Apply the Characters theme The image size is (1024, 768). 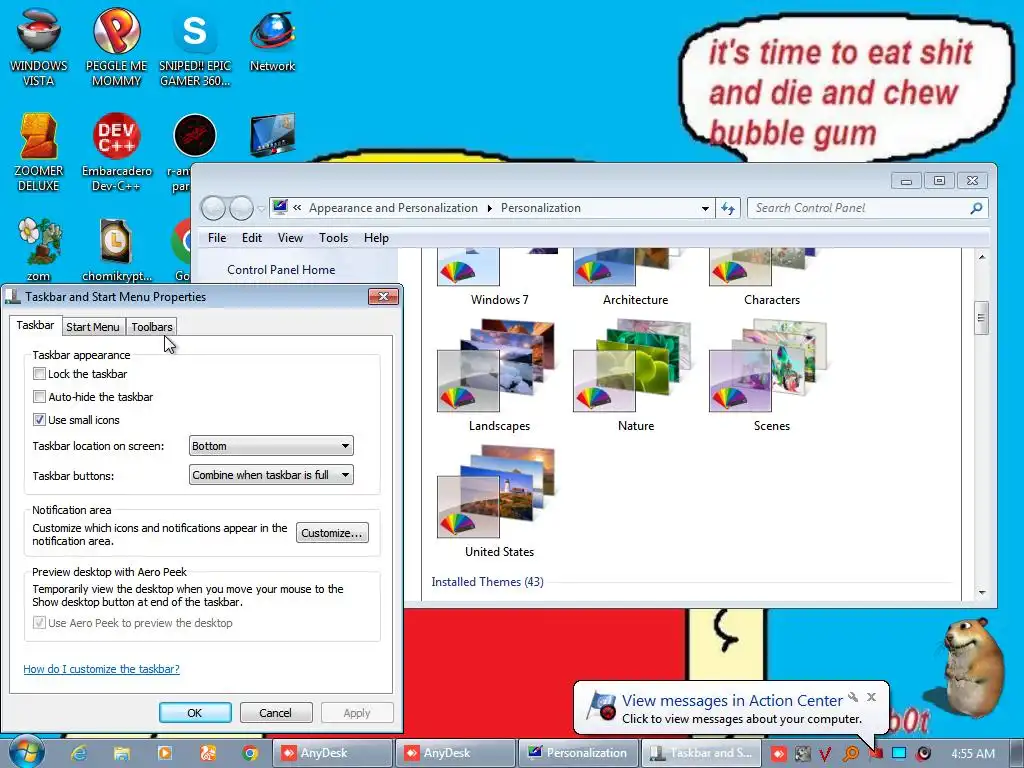tap(771, 278)
